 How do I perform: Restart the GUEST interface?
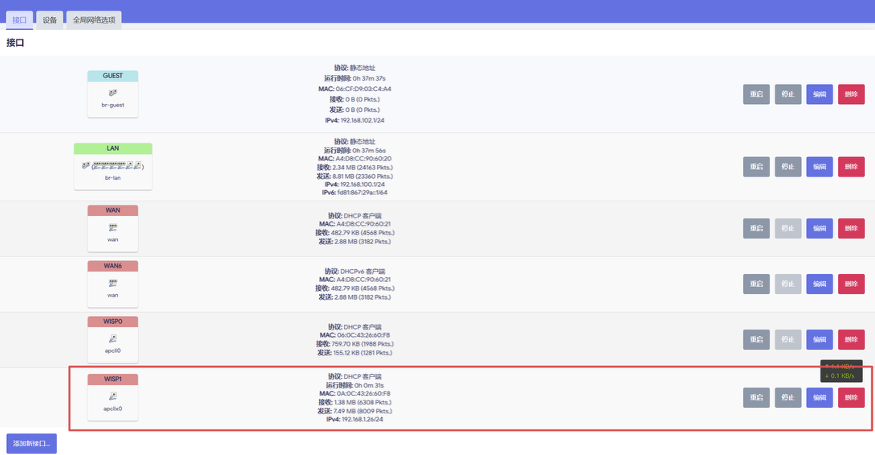coord(756,94)
